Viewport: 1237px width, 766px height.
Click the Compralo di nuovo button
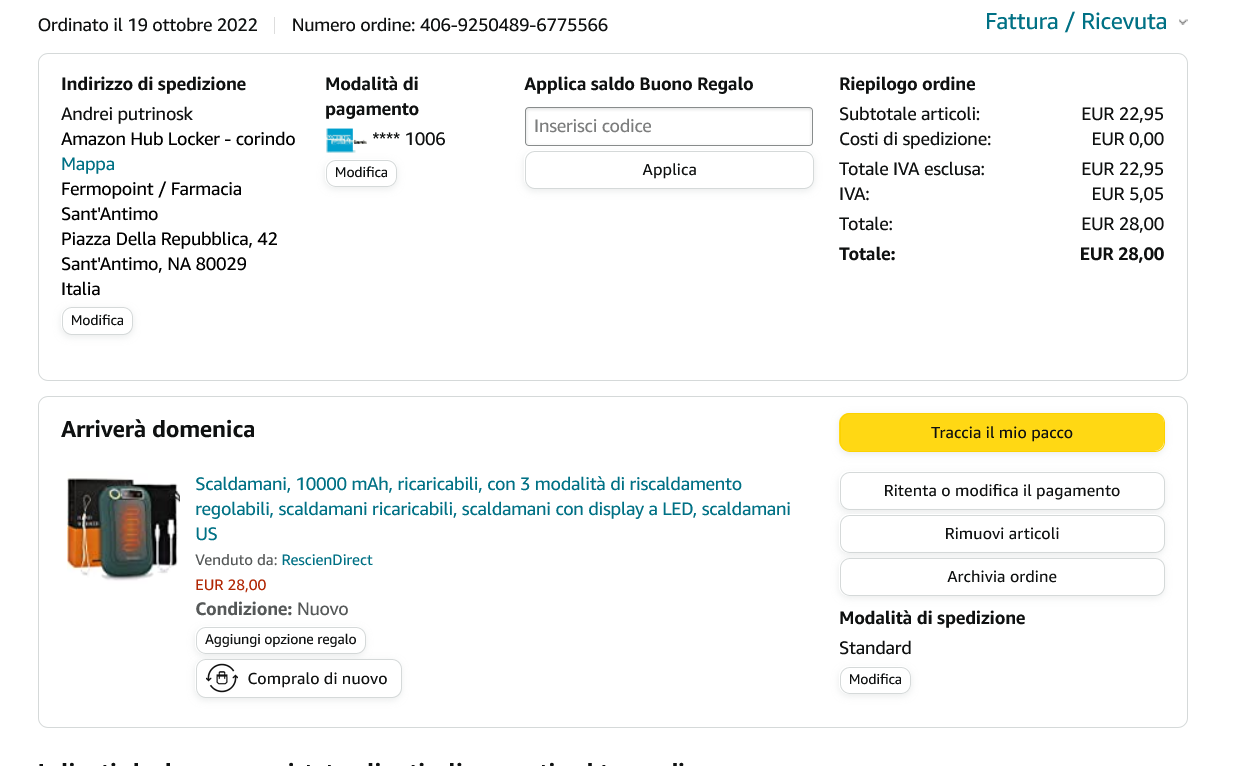click(299, 679)
